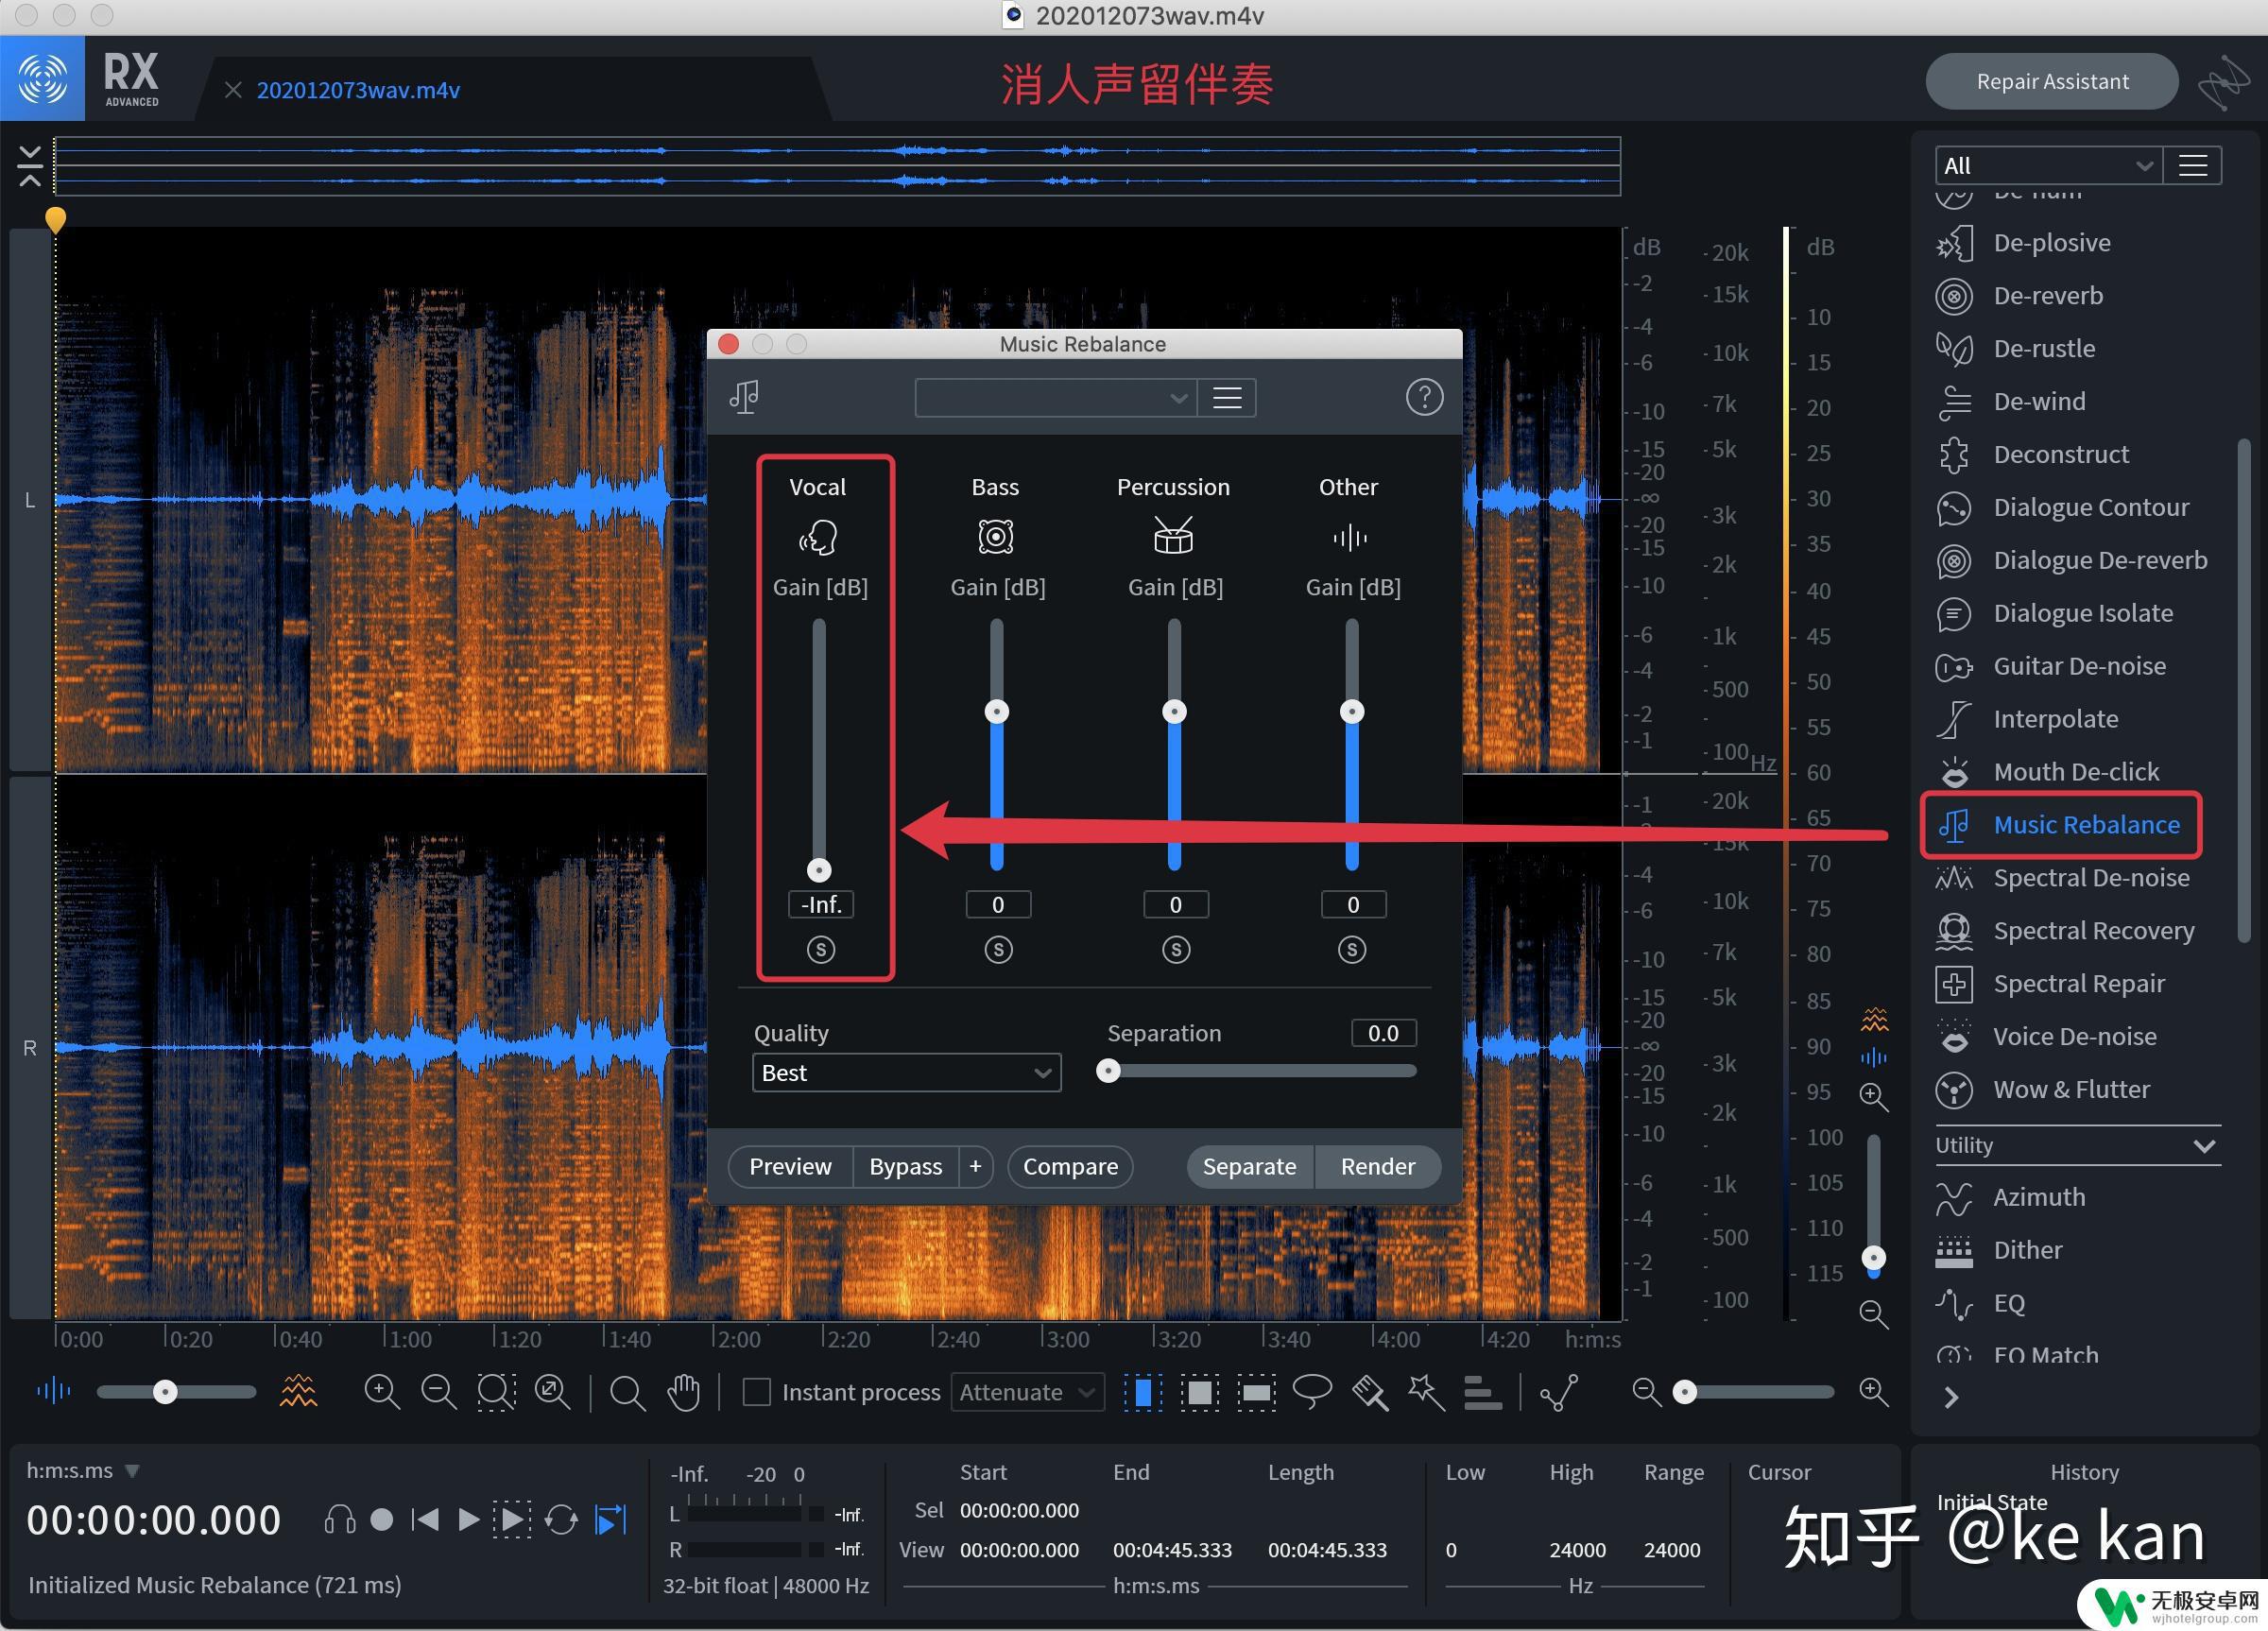Solo the Percussion stem
This screenshot has height=1631, width=2268.
tap(1175, 950)
